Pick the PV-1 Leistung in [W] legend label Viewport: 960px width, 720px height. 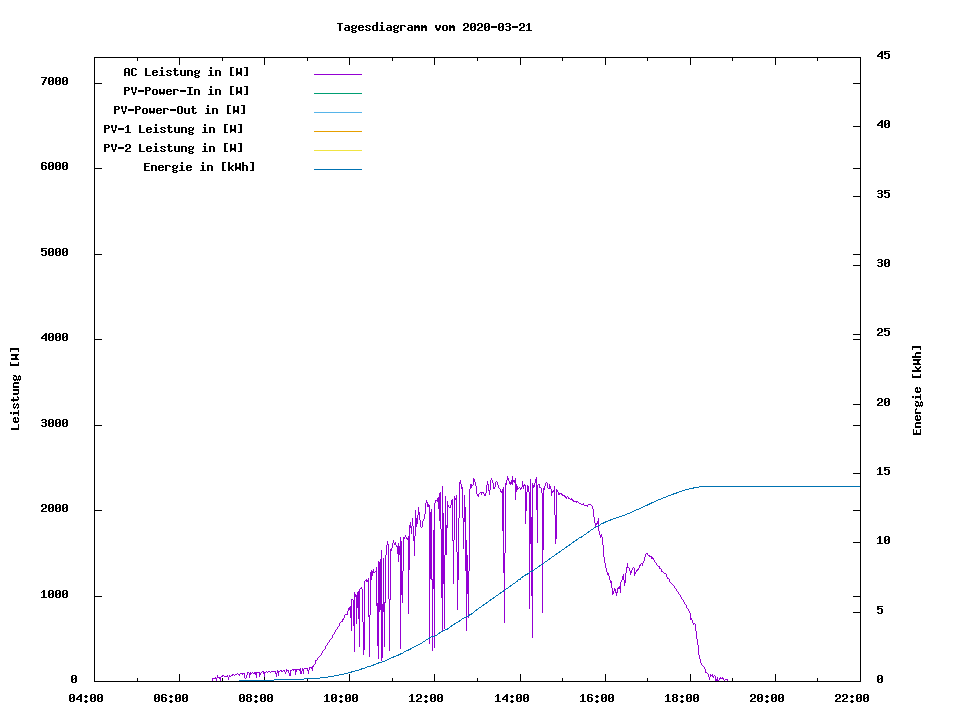[173, 129]
